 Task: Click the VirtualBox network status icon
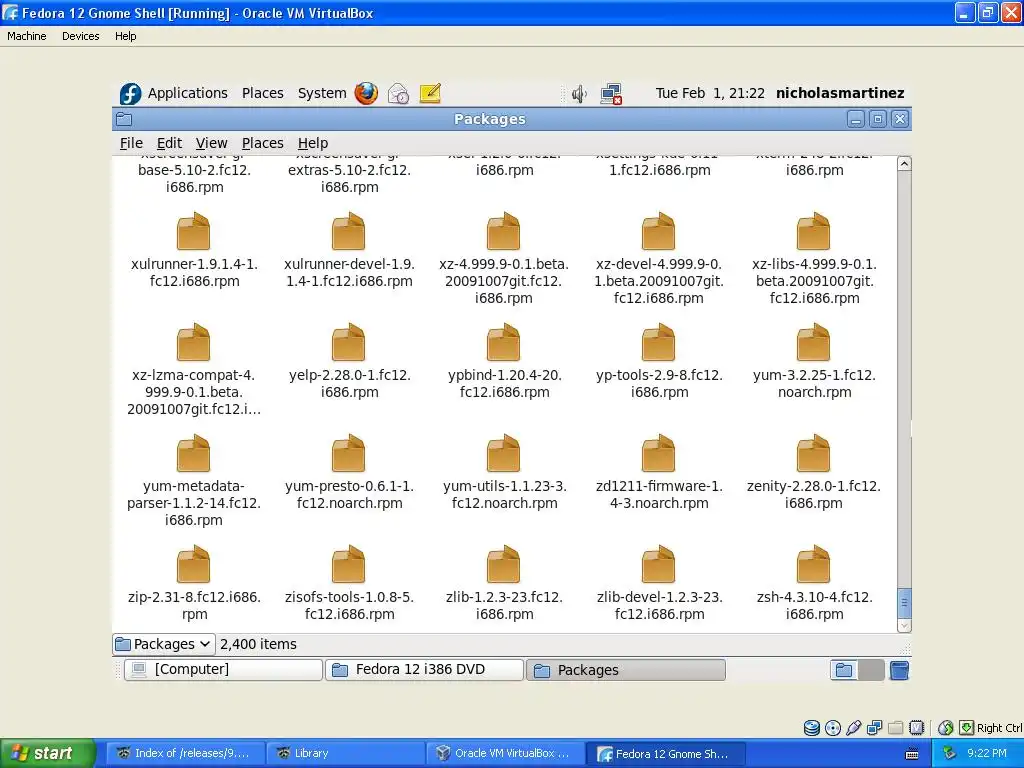pyautogui.click(x=874, y=728)
